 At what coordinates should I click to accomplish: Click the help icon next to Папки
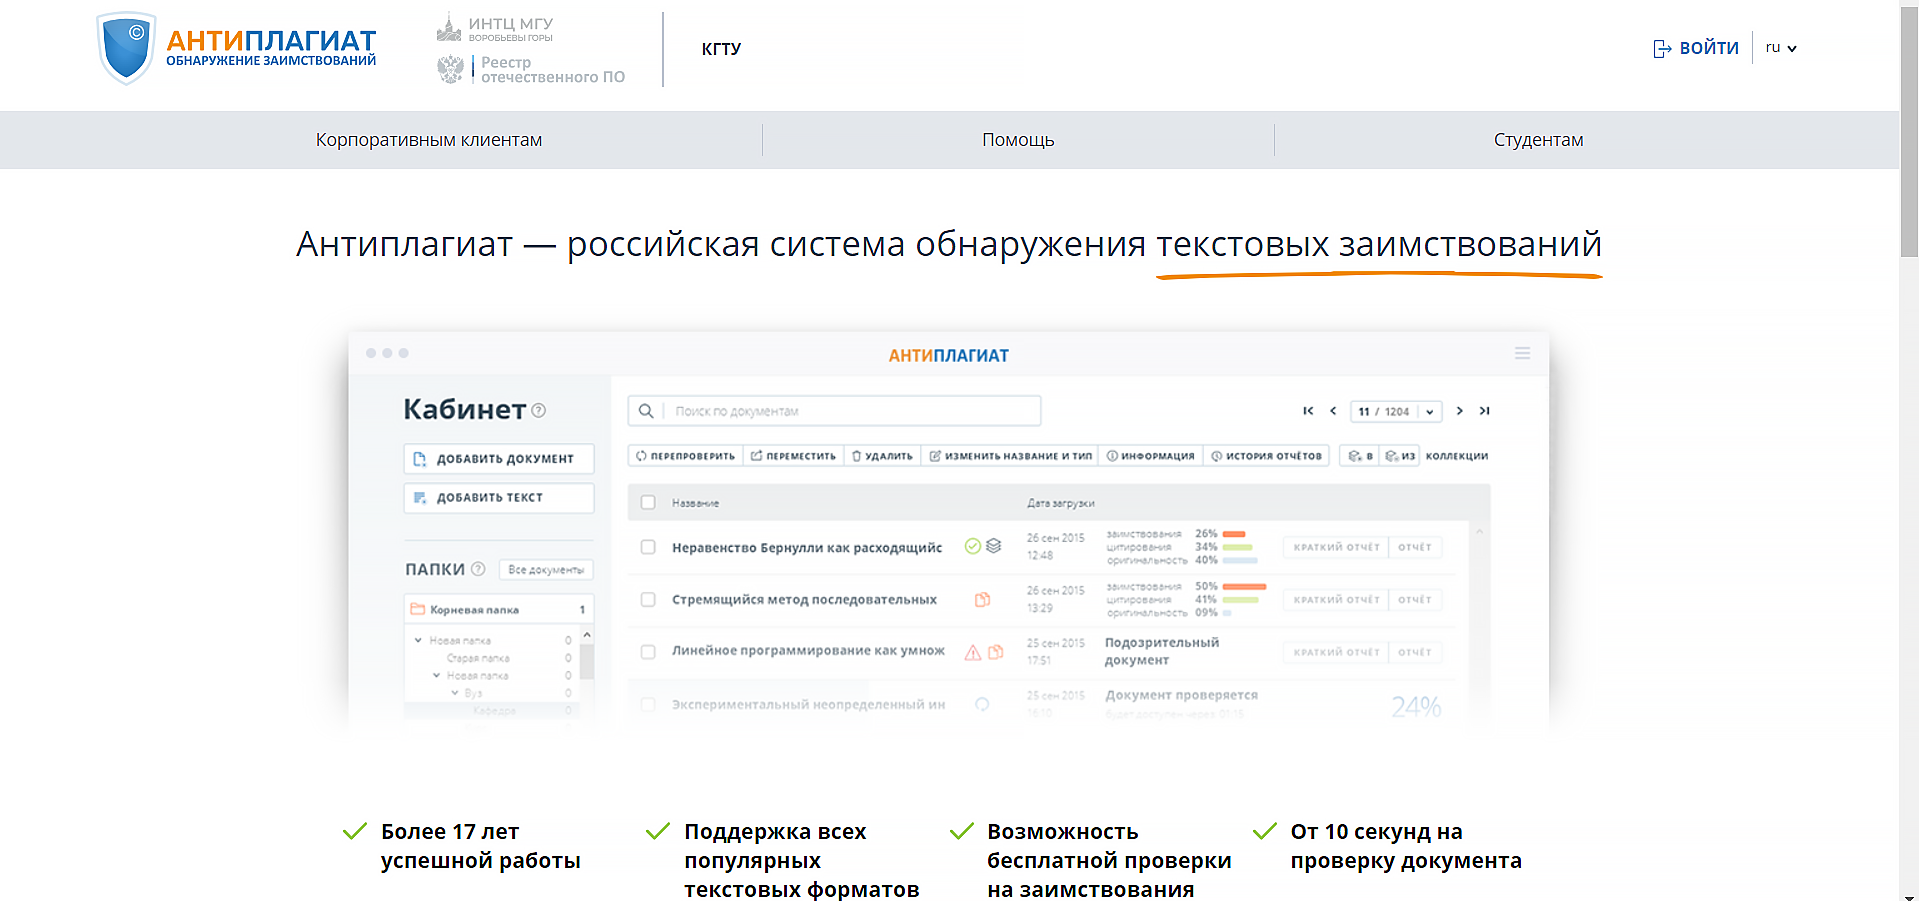pyautogui.click(x=478, y=569)
